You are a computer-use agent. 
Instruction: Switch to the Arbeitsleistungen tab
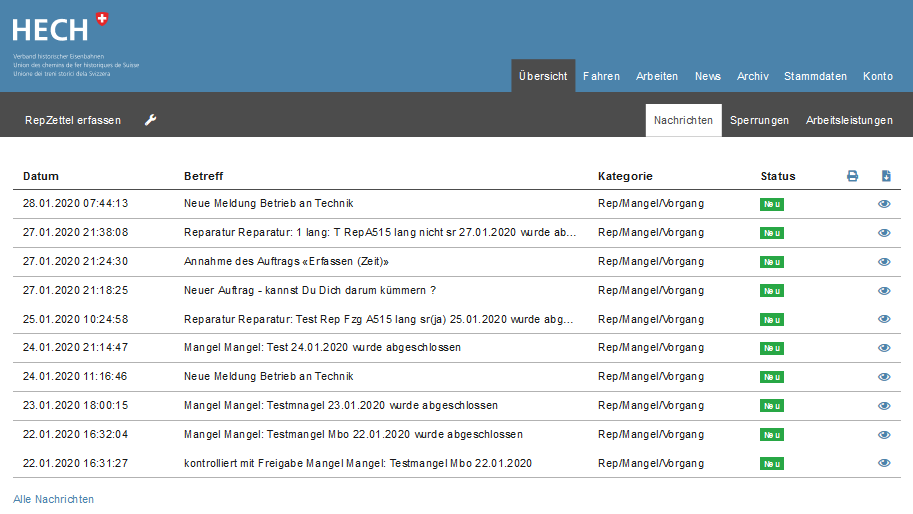point(849,120)
